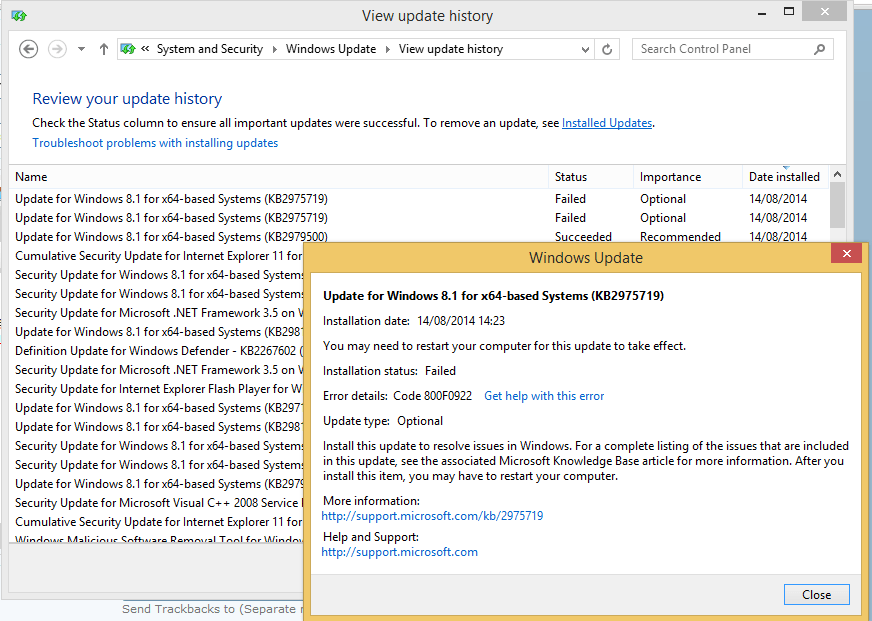Minimize the View update history window
The width and height of the screenshot is (872, 621).
pyautogui.click(x=762, y=13)
